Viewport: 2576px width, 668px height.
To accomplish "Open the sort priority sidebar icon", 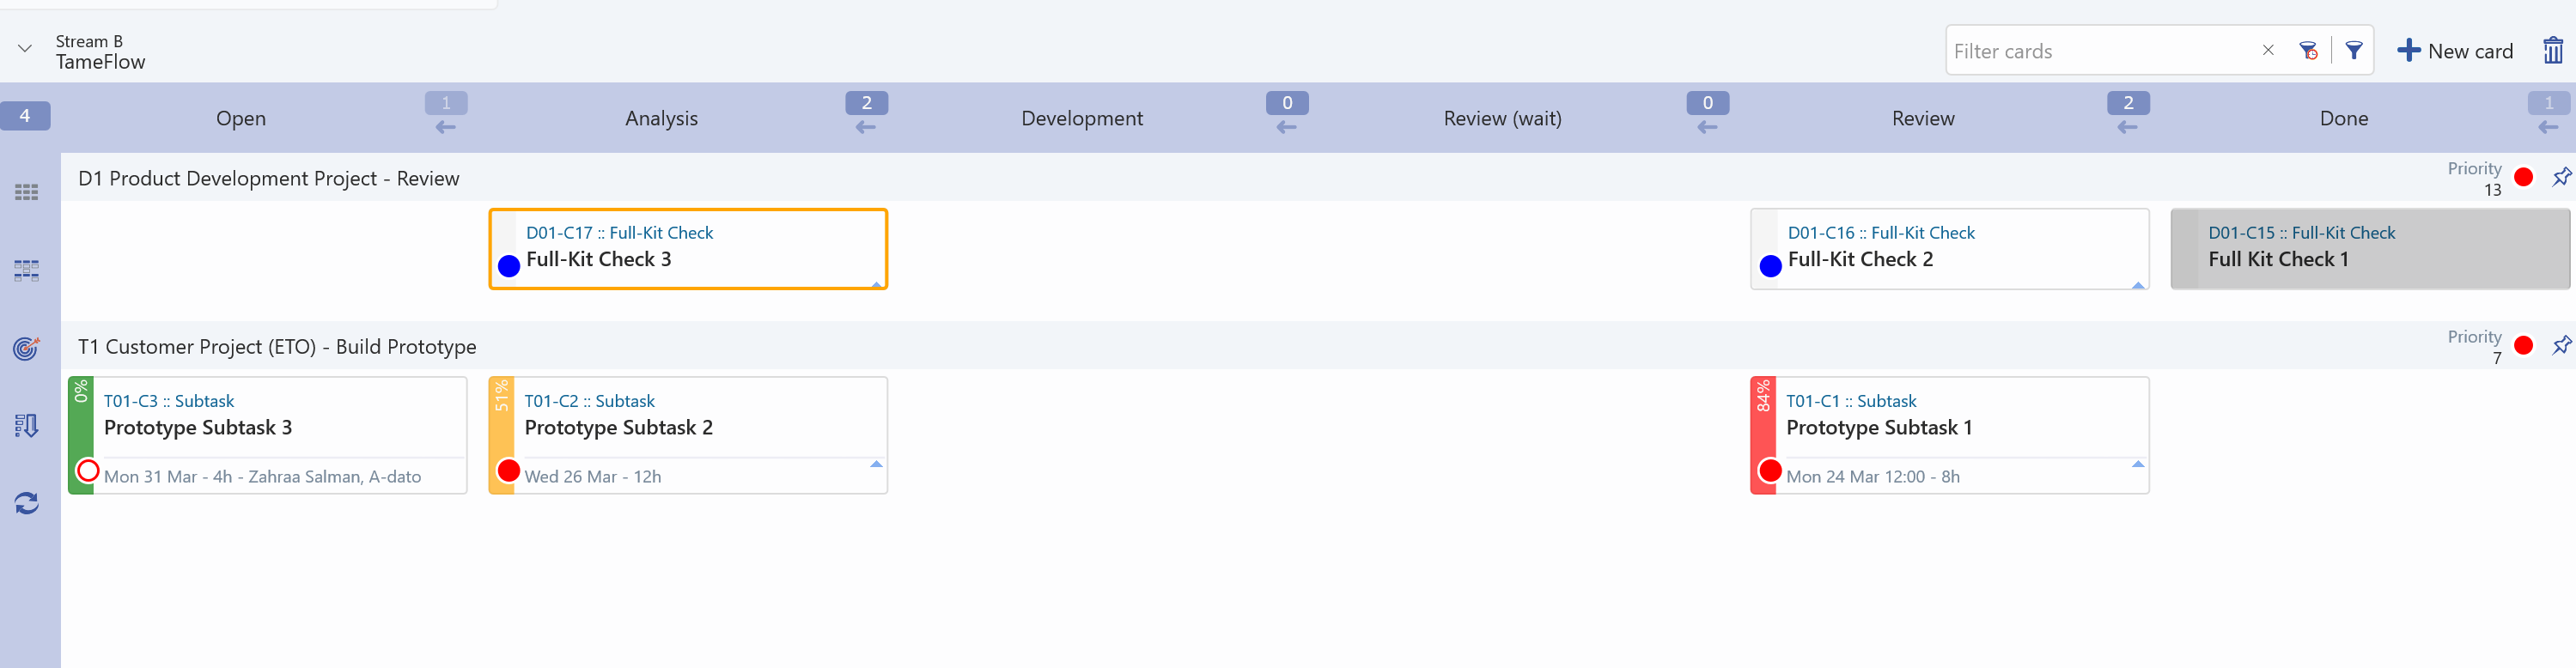I will click(x=26, y=426).
